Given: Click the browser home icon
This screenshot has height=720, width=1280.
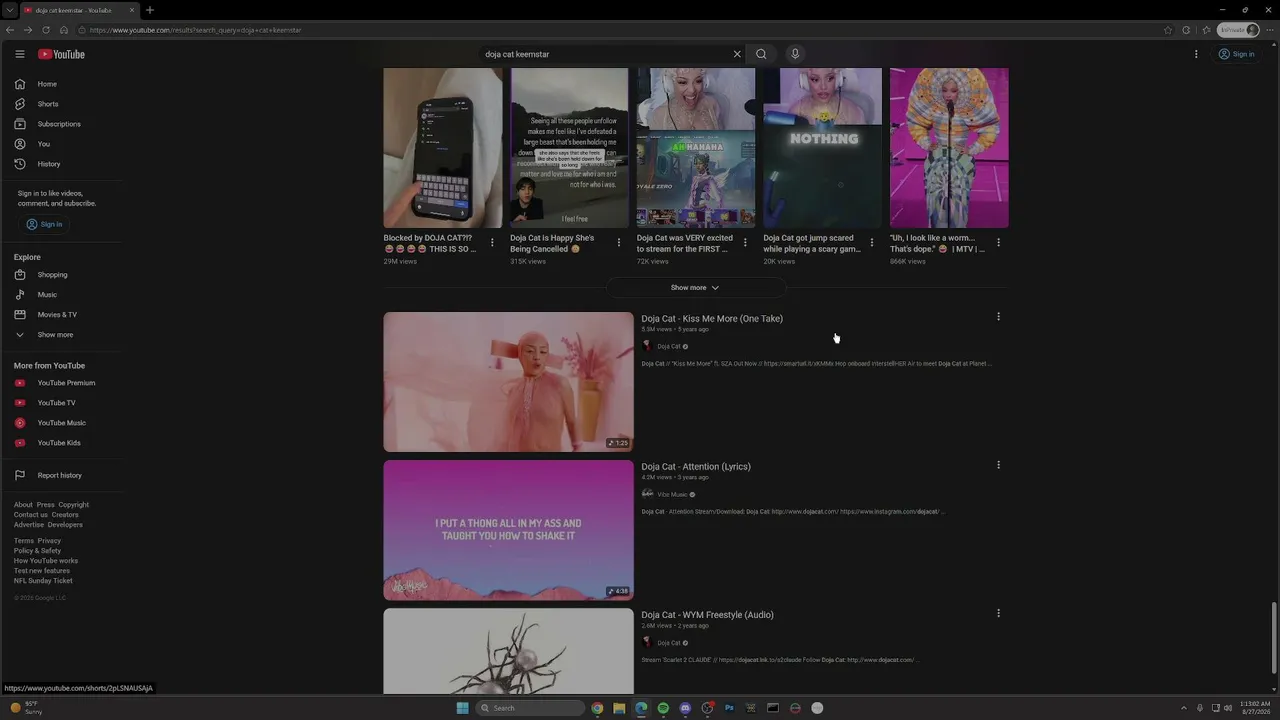Looking at the screenshot, I should (x=64, y=30).
